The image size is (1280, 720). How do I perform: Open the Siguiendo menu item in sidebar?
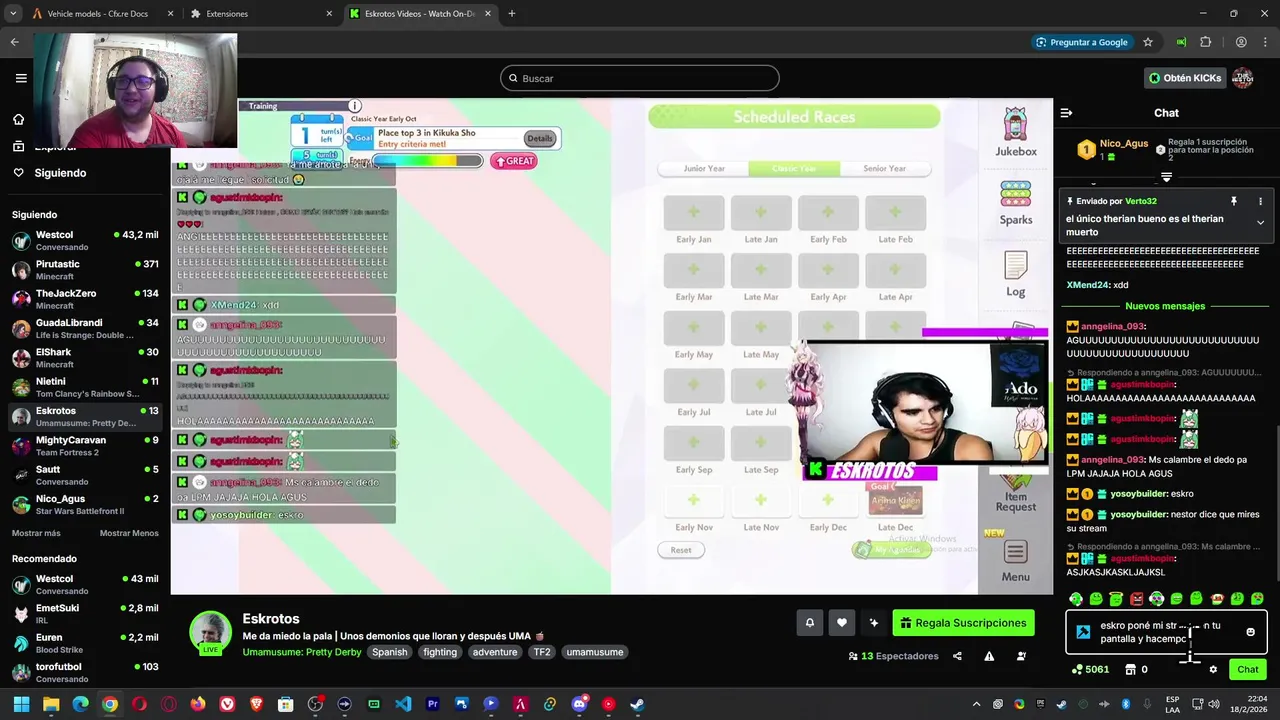pyautogui.click(x=60, y=173)
